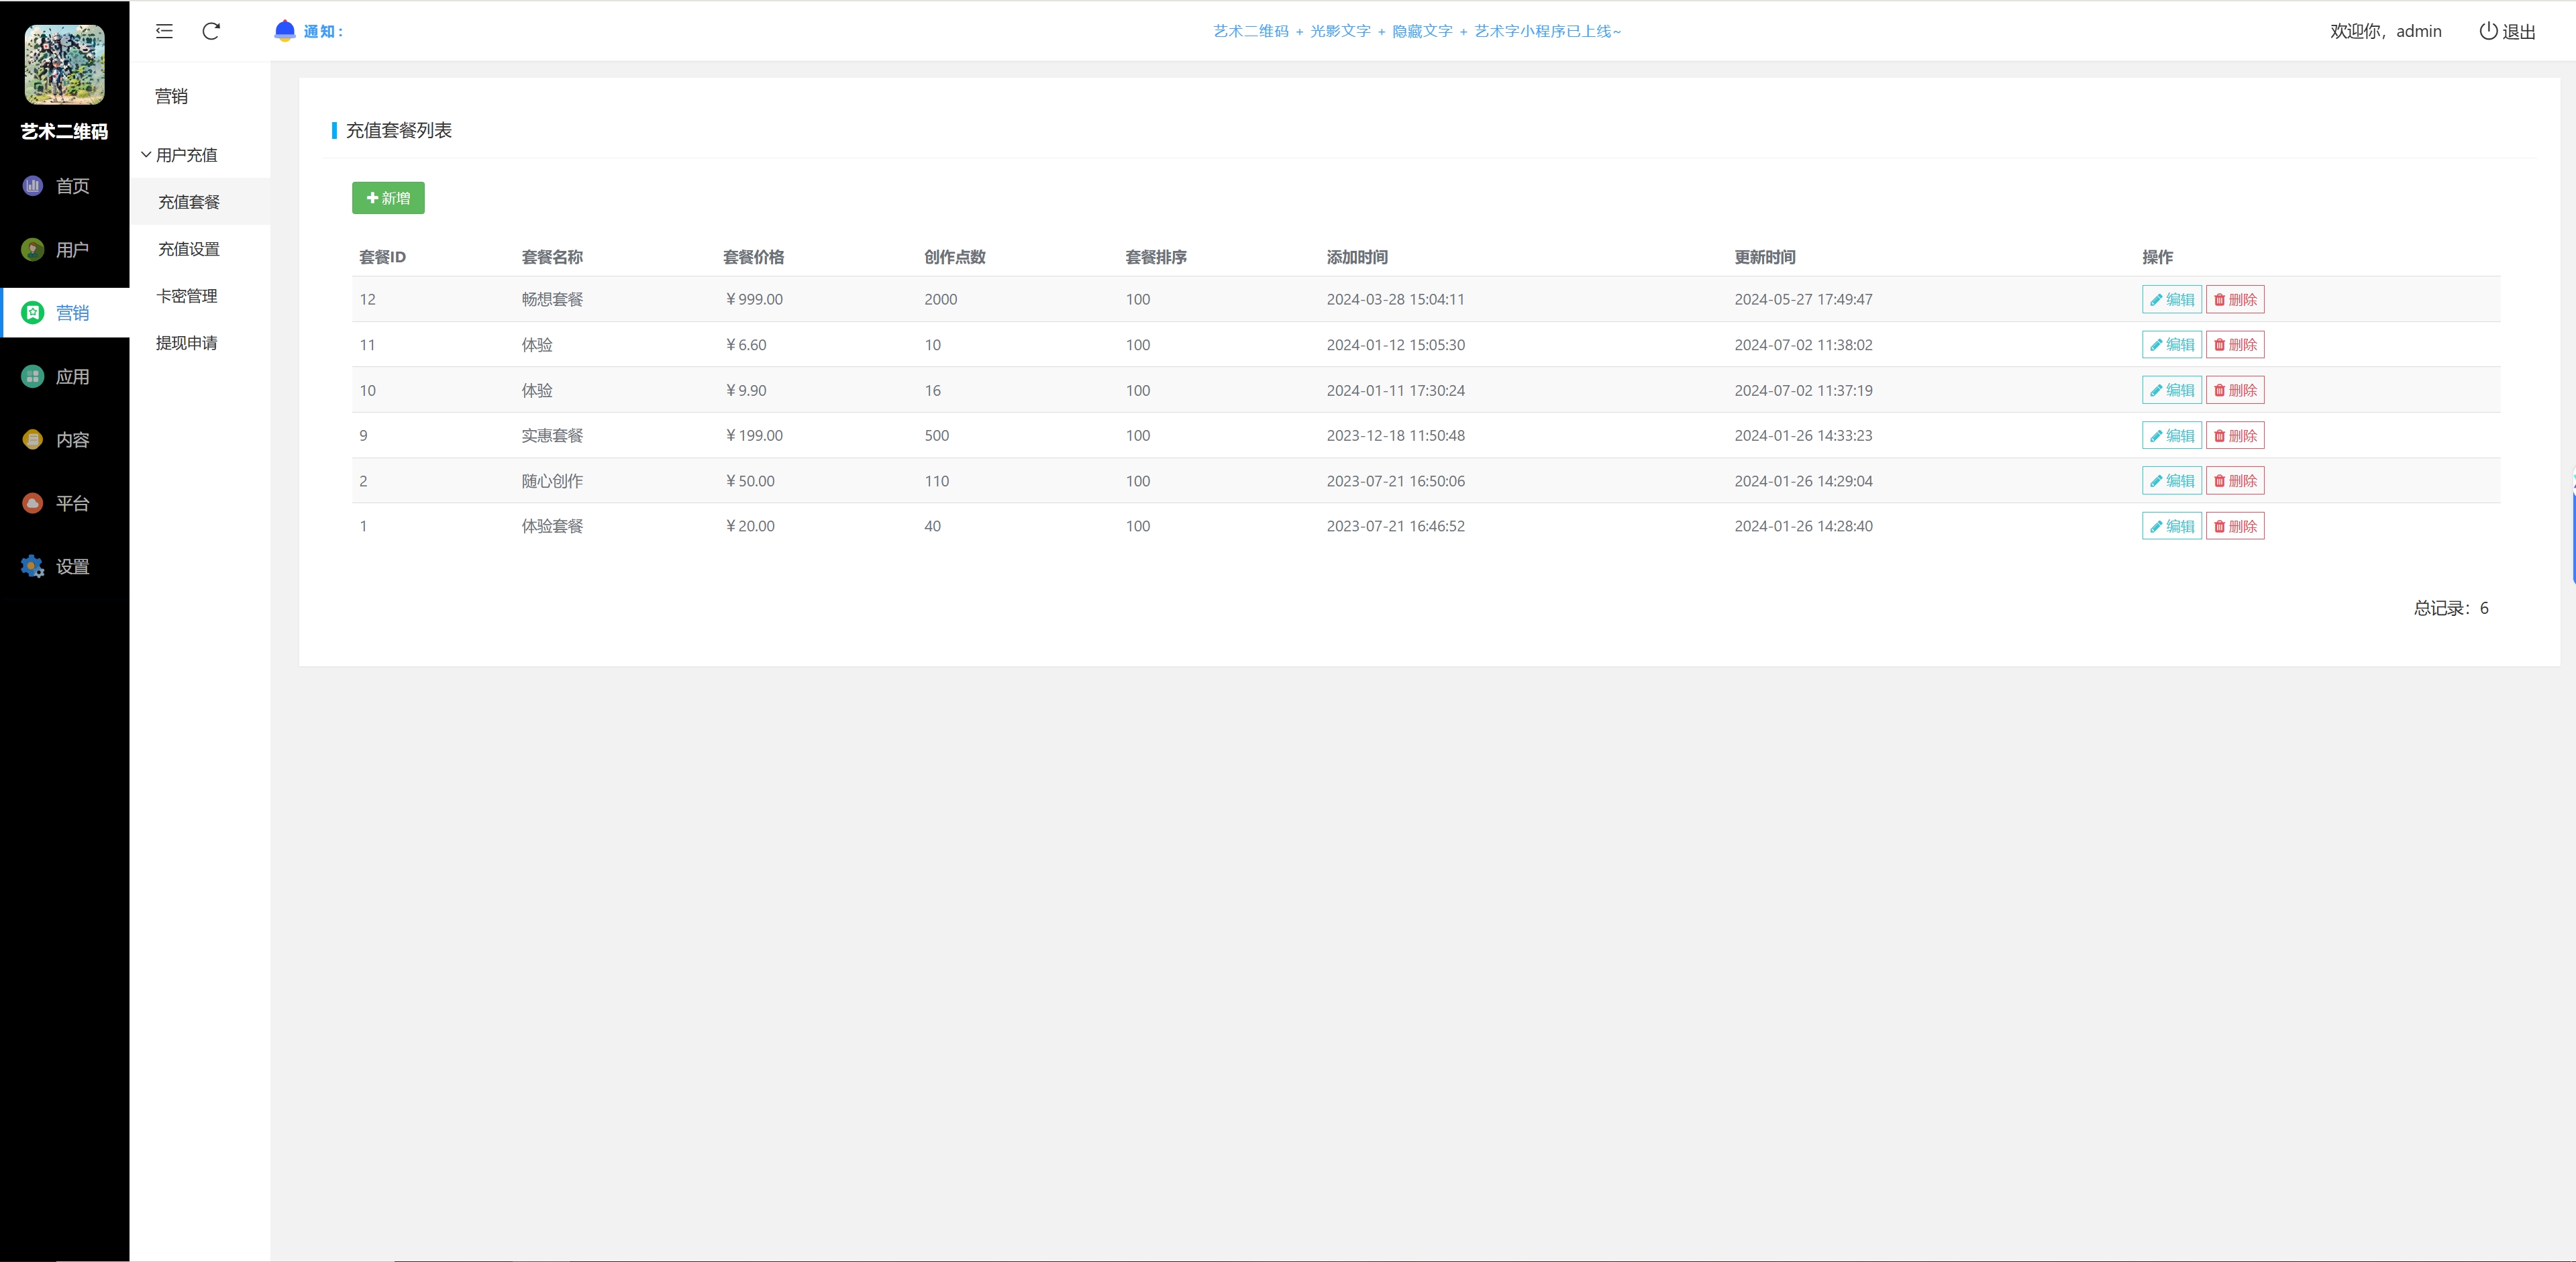This screenshot has width=2576, height=1262.
Task: Click the scrolling notice announcement link
Action: pos(1417,31)
